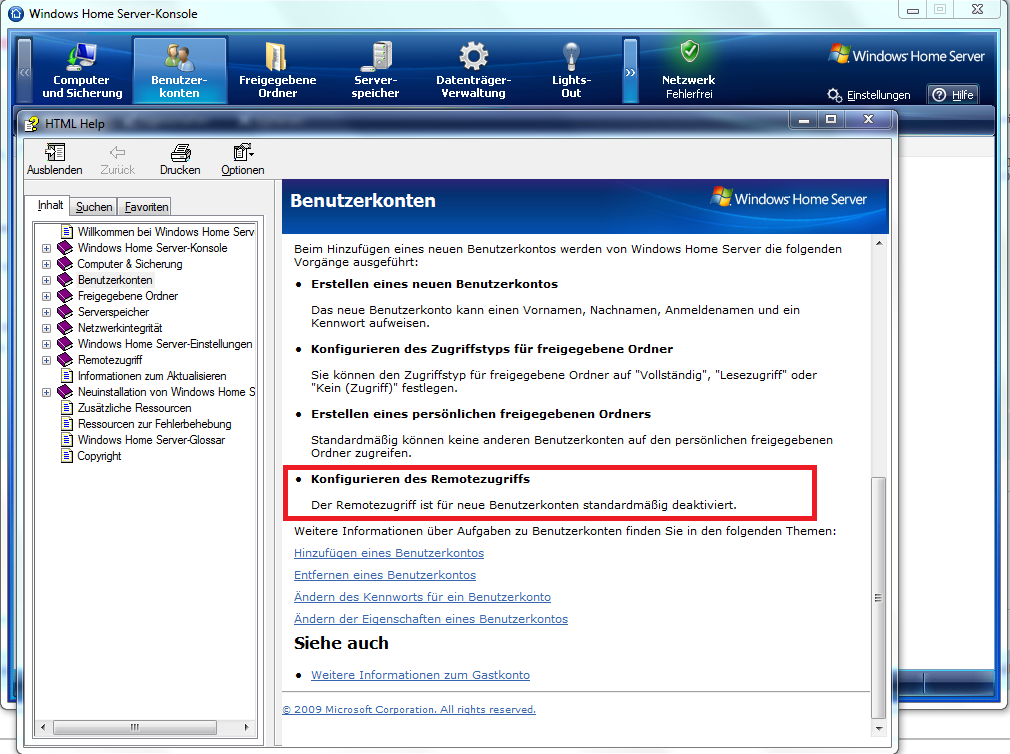The width and height of the screenshot is (1010, 754).
Task: Expand the Netzwerkintegrität tree node
Action: (x=46, y=328)
